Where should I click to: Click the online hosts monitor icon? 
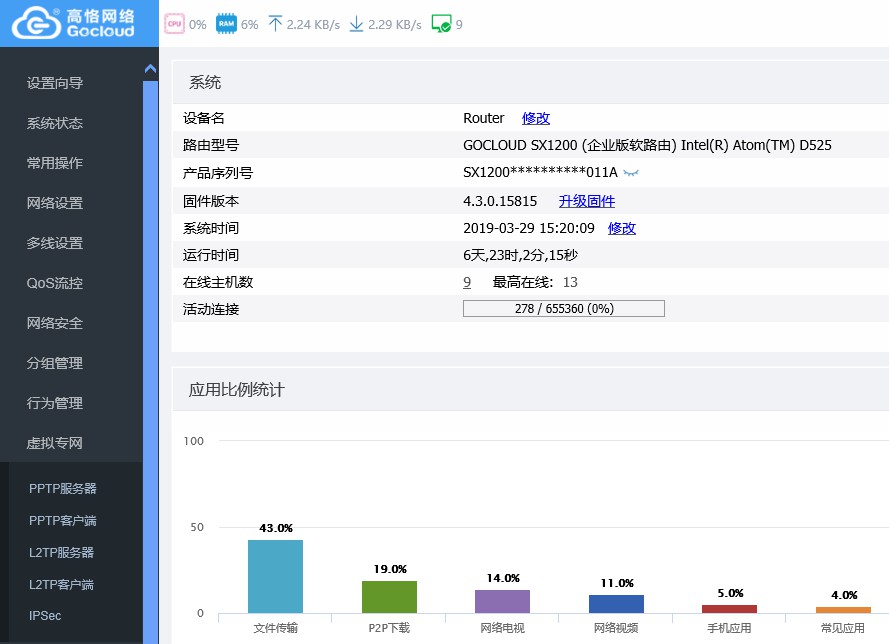click(441, 24)
